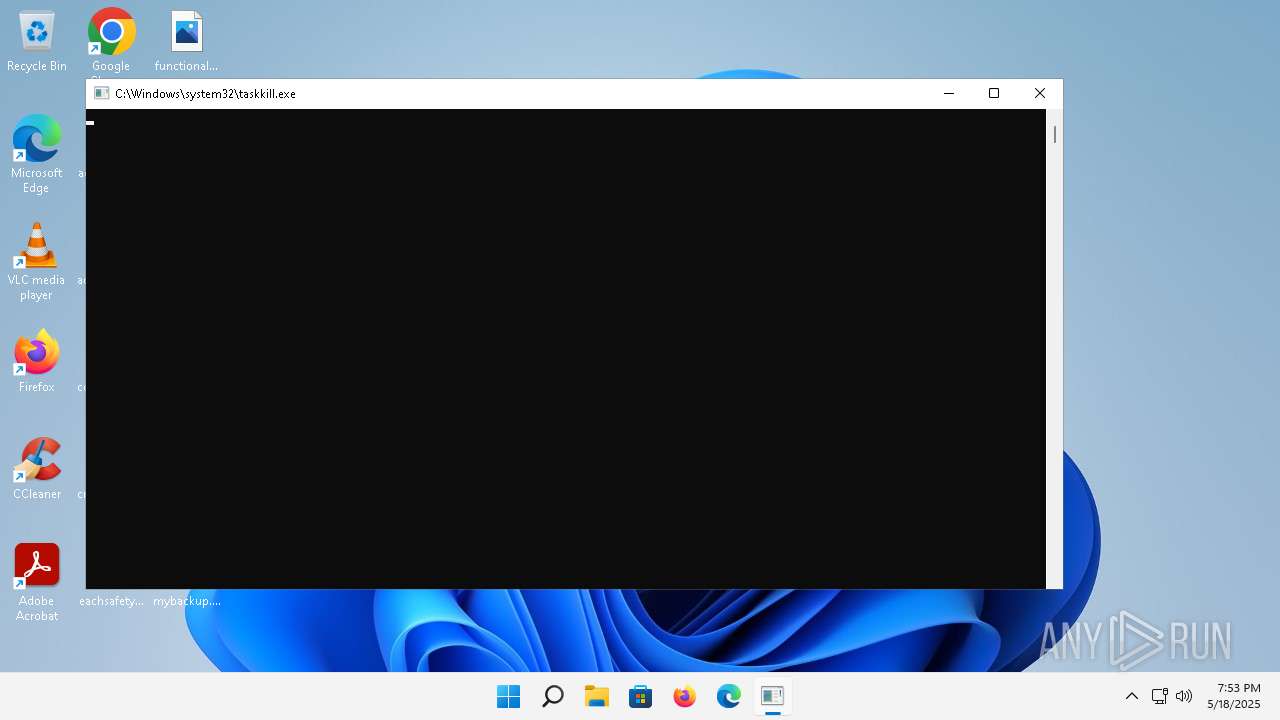Image resolution: width=1280 pixels, height=720 pixels.
Task: Open VLC media player shortcut
Action: click(x=37, y=261)
